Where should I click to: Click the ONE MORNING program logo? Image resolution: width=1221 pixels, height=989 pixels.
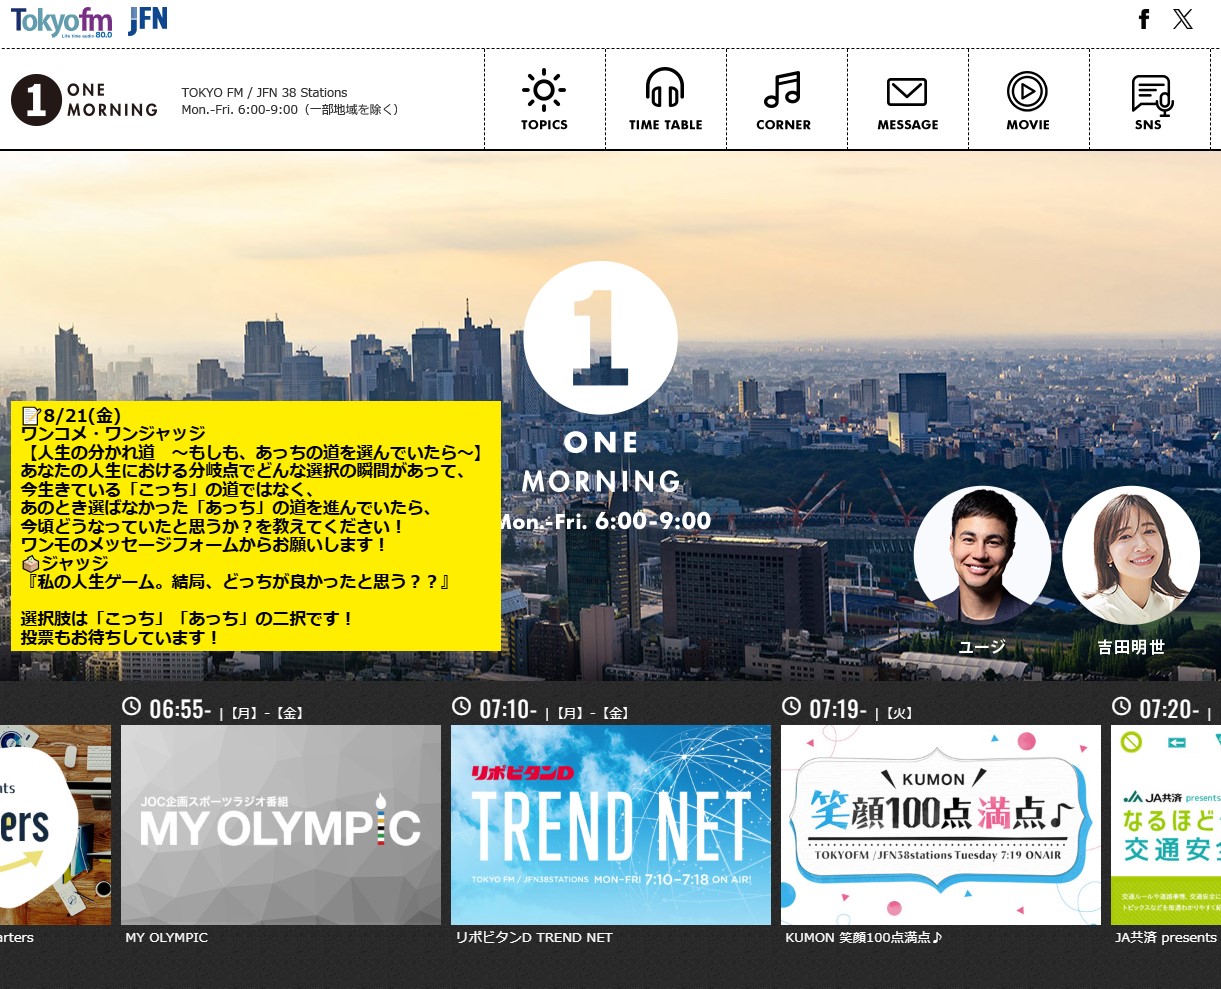(x=85, y=100)
